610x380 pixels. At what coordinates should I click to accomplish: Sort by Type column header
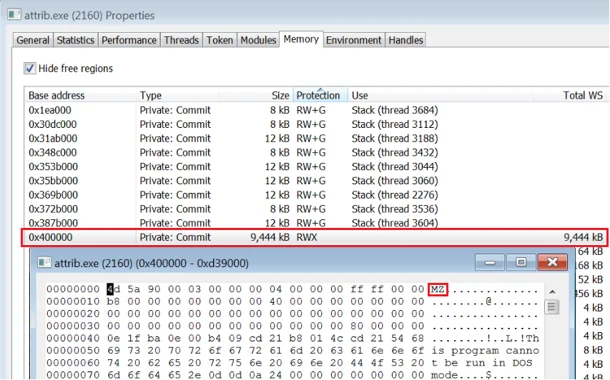[x=177, y=95]
